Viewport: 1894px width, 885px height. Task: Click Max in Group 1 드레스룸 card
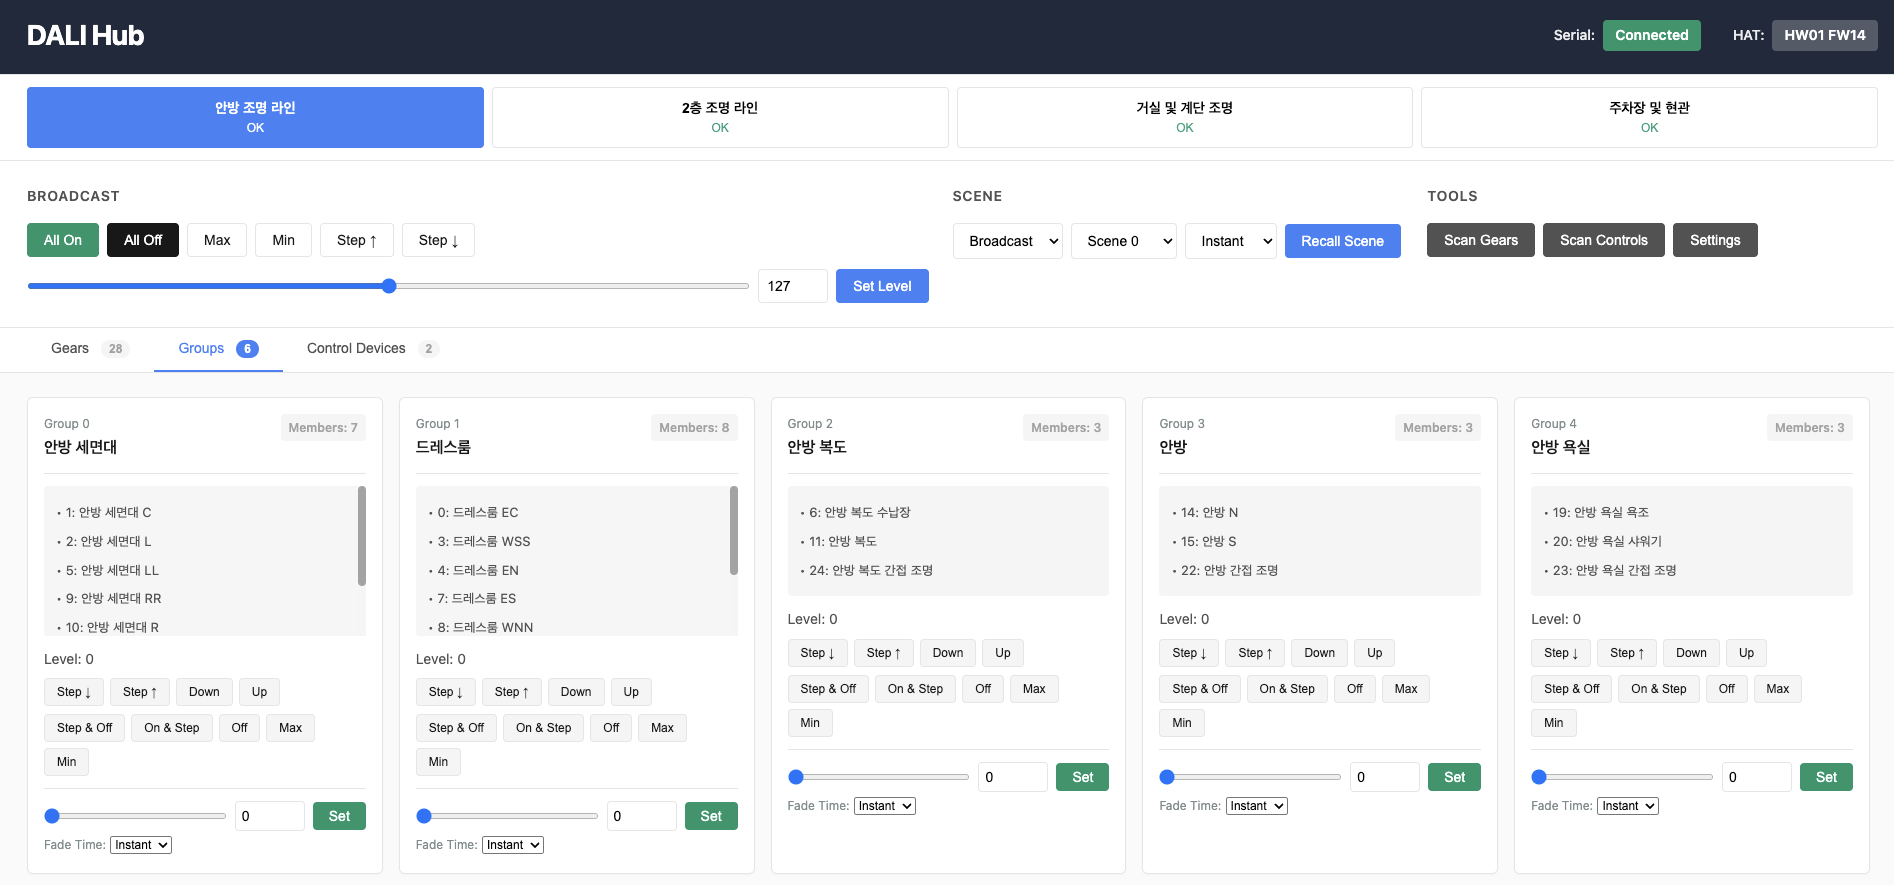662,728
